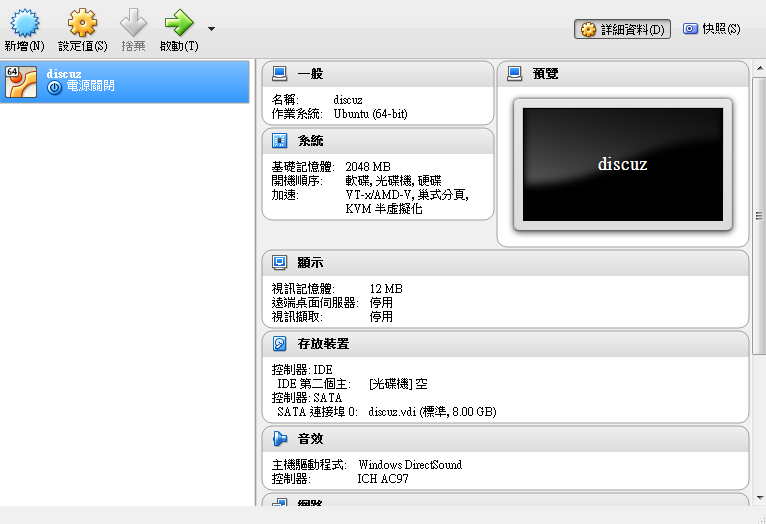Open the 系統 section header link
This screenshot has height=524, width=766.
pos(311,141)
